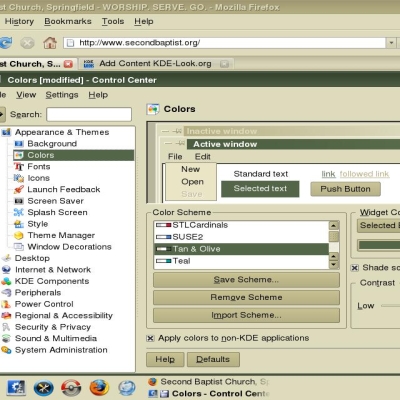
Task: Switch to Second Baptist Church taskbar entry
Action: [208, 382]
